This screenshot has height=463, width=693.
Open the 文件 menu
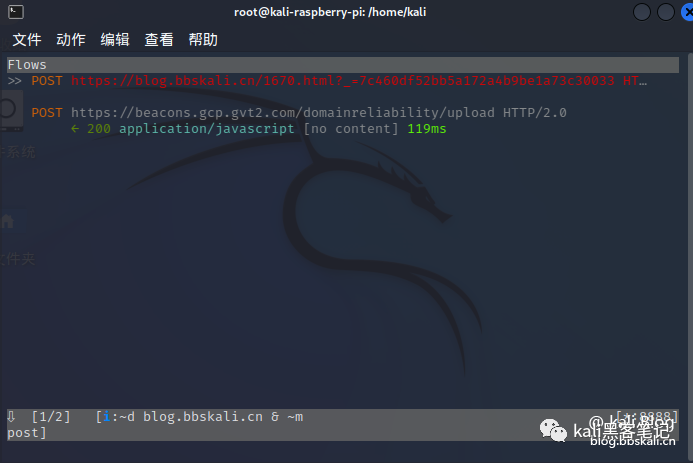tap(27, 40)
